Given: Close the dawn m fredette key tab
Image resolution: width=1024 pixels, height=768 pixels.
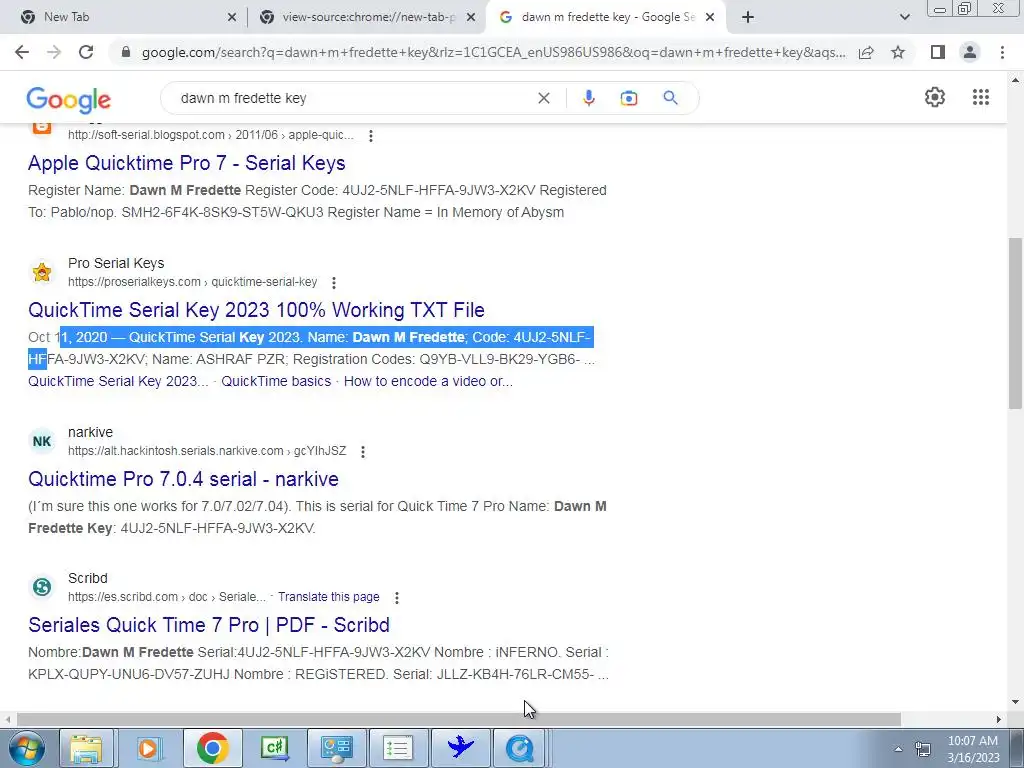Looking at the screenshot, I should coord(710,18).
